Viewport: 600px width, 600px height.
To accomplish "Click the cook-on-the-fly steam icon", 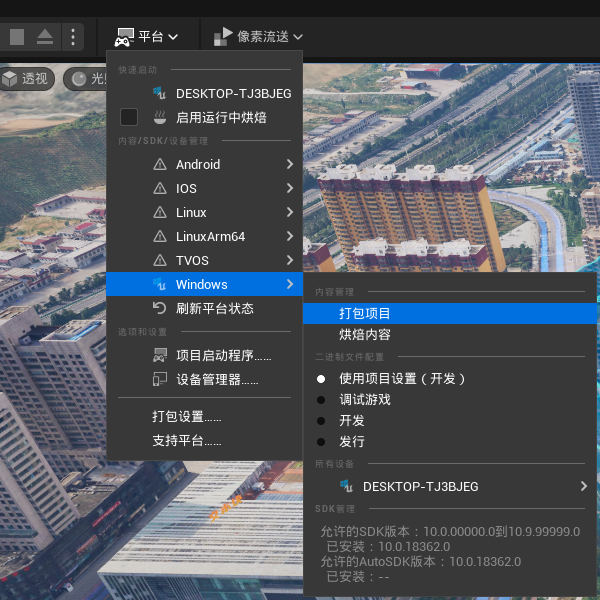I will [x=160, y=117].
